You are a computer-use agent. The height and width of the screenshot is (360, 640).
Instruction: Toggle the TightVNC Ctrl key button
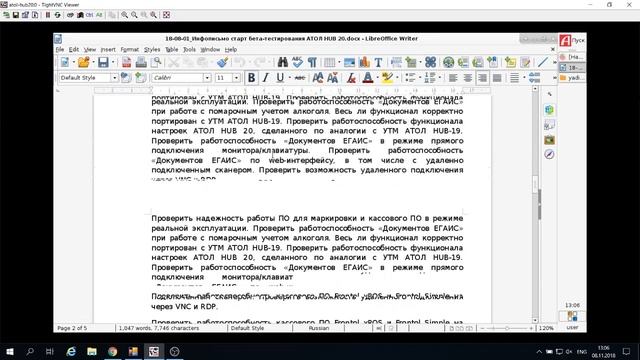tap(89, 15)
